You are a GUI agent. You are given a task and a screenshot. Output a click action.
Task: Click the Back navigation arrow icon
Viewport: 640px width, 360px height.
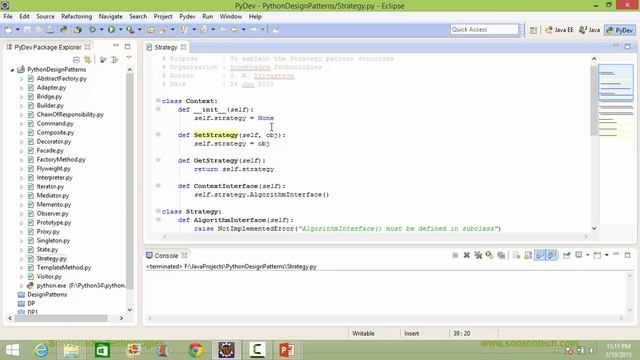coord(235,29)
